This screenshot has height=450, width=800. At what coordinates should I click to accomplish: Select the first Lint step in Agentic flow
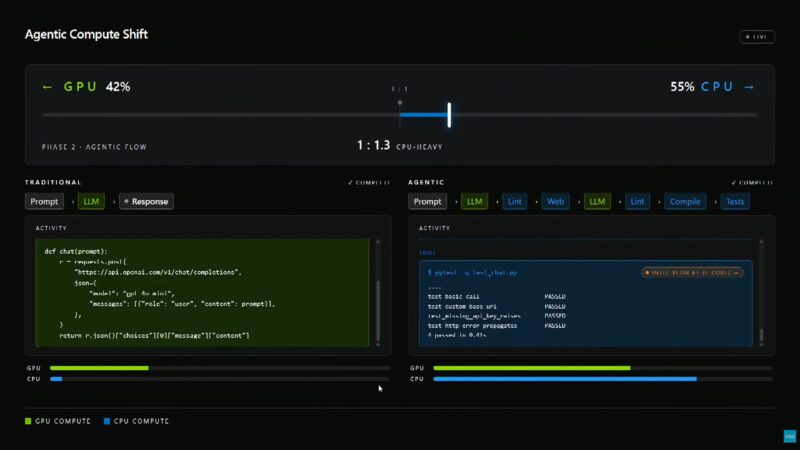pyautogui.click(x=515, y=202)
